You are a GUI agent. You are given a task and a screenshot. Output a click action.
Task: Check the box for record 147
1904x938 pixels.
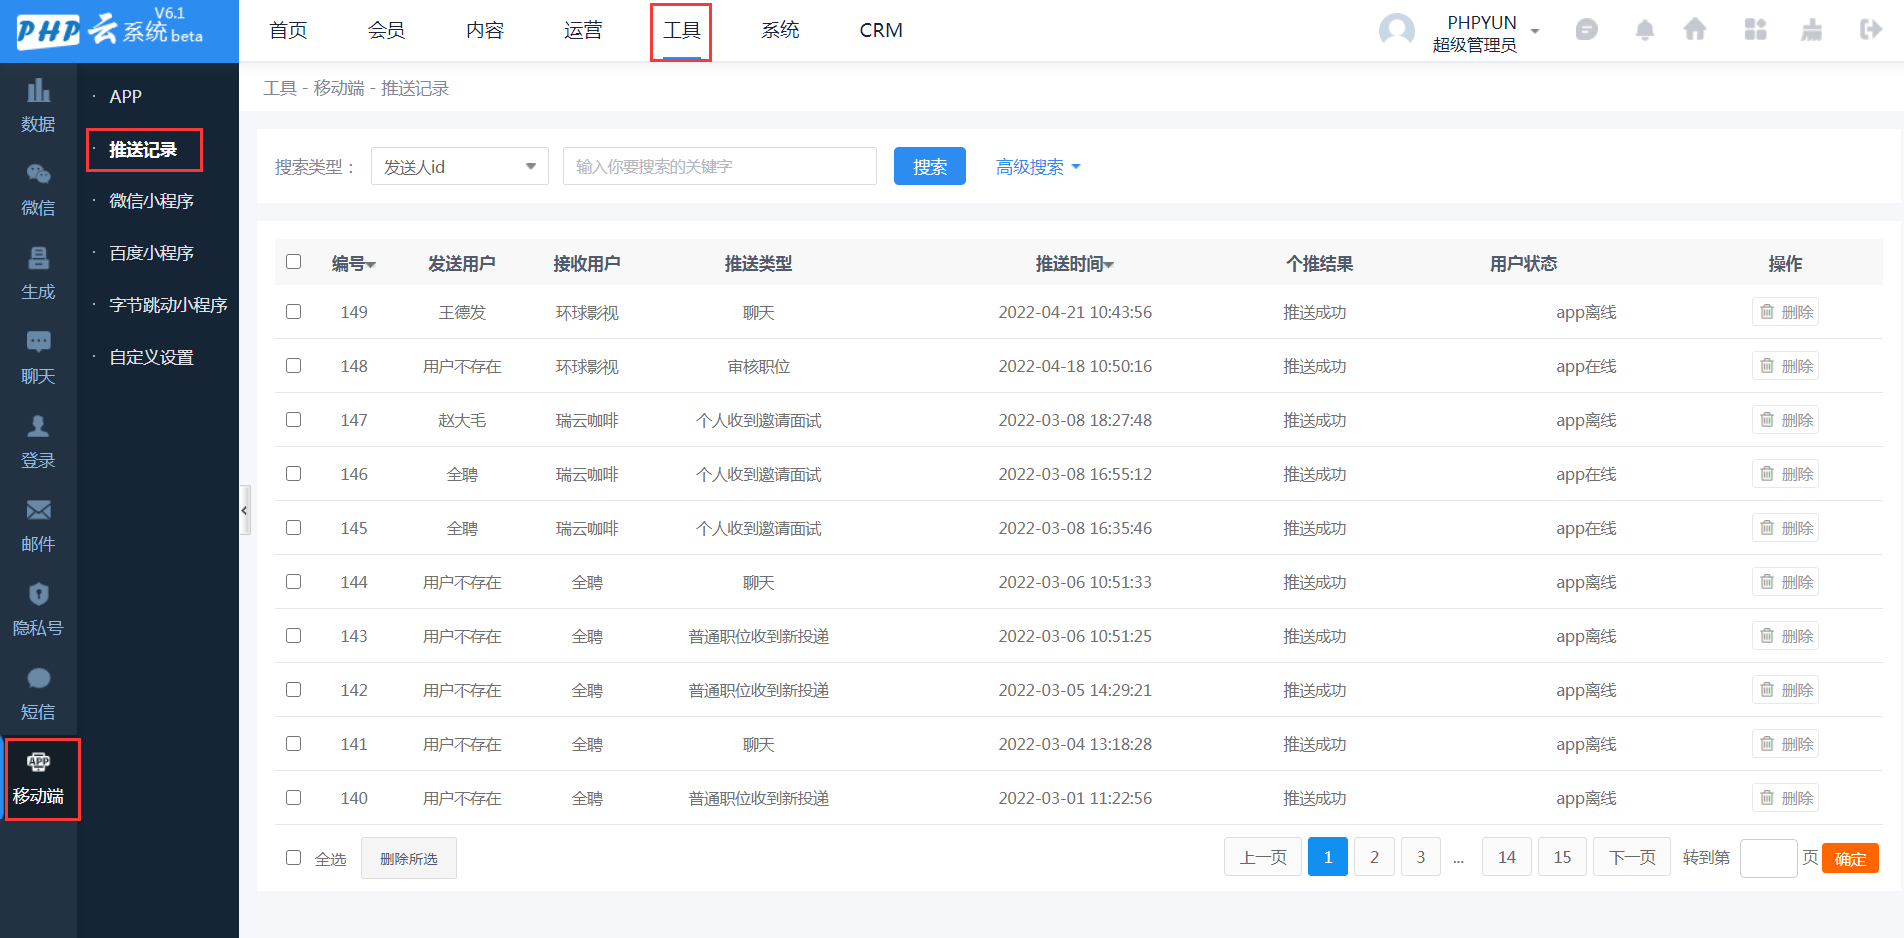pyautogui.click(x=293, y=420)
